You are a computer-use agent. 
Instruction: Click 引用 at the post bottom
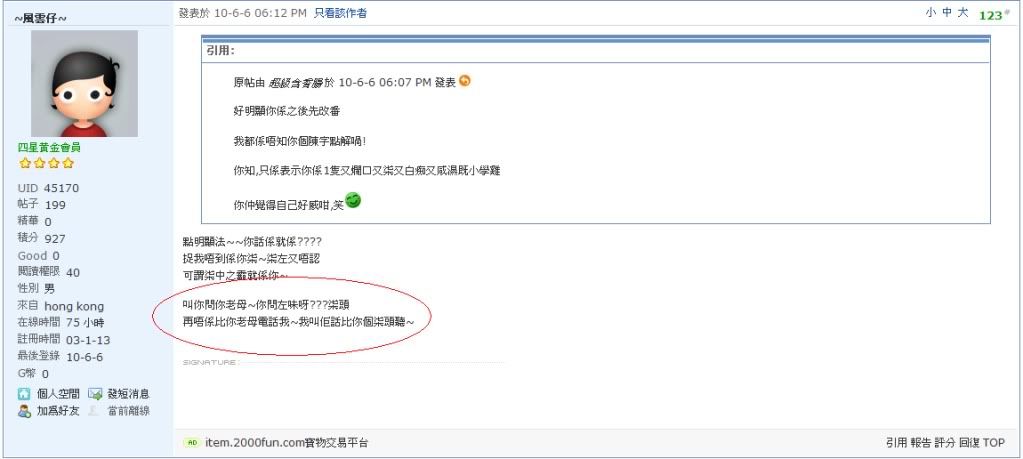click(896, 443)
